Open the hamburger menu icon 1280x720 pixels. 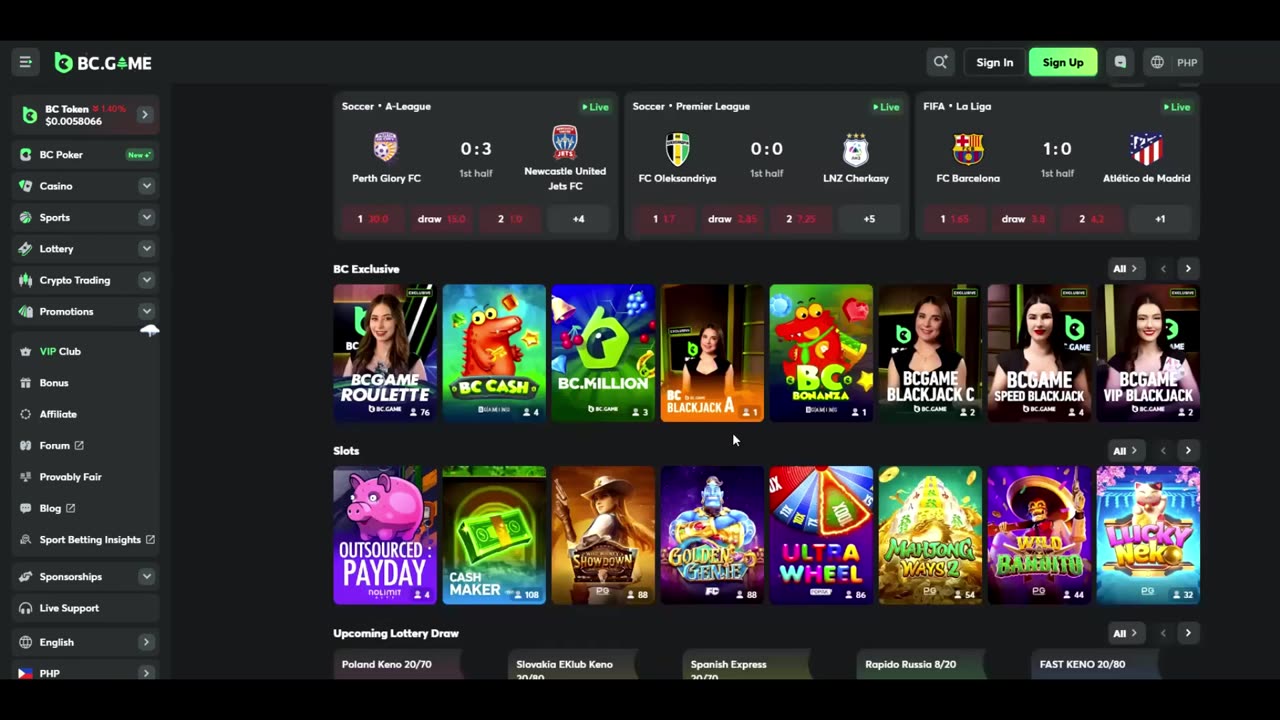pos(26,62)
